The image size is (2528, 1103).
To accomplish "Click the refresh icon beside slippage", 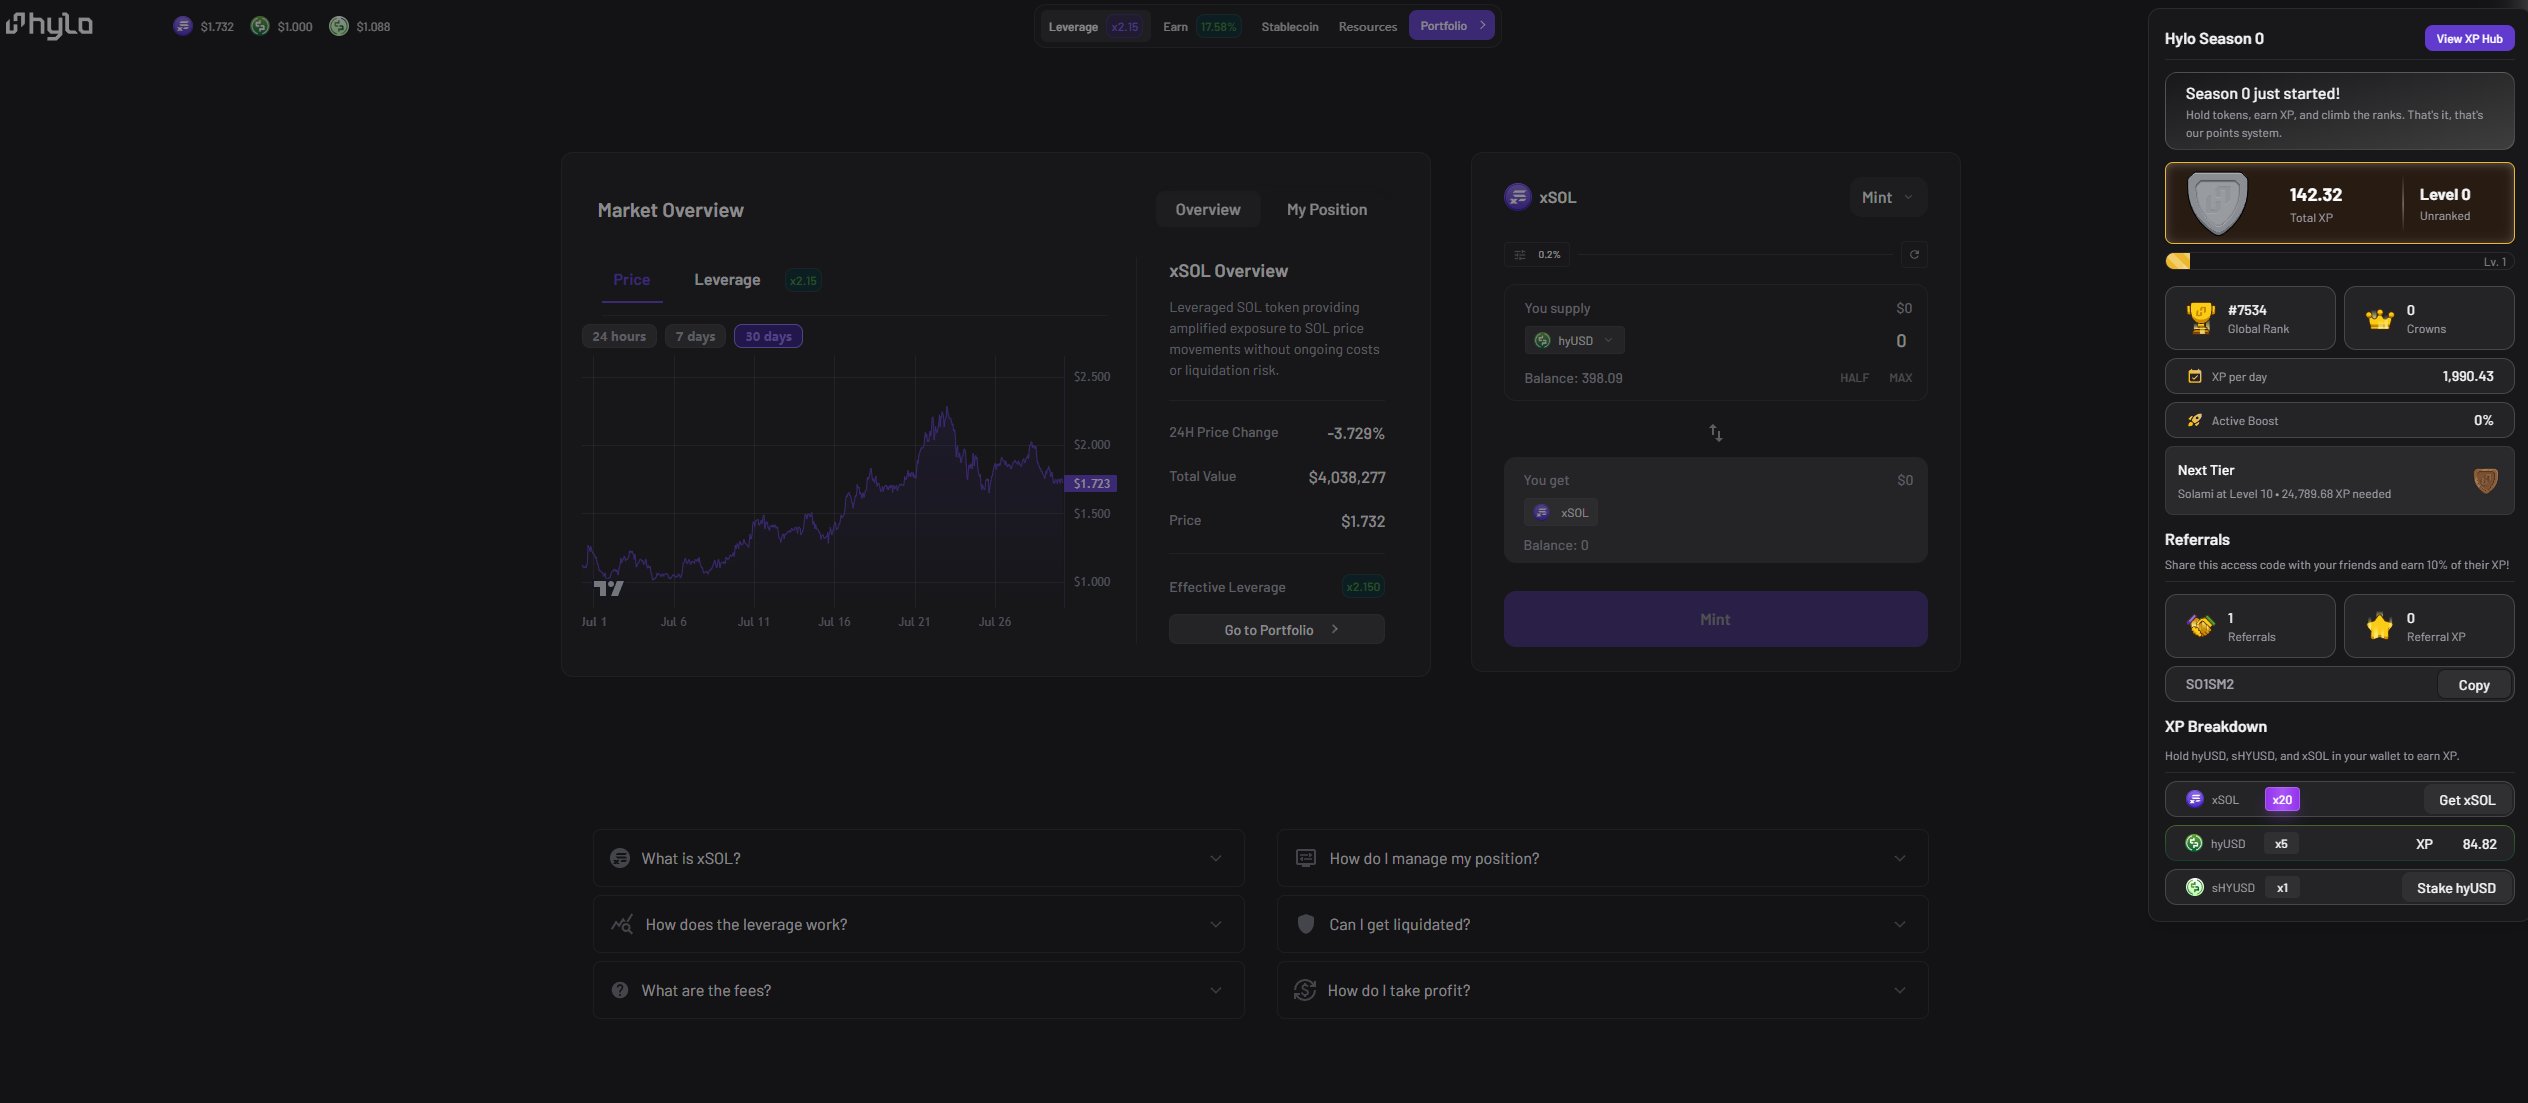I will (x=1914, y=255).
